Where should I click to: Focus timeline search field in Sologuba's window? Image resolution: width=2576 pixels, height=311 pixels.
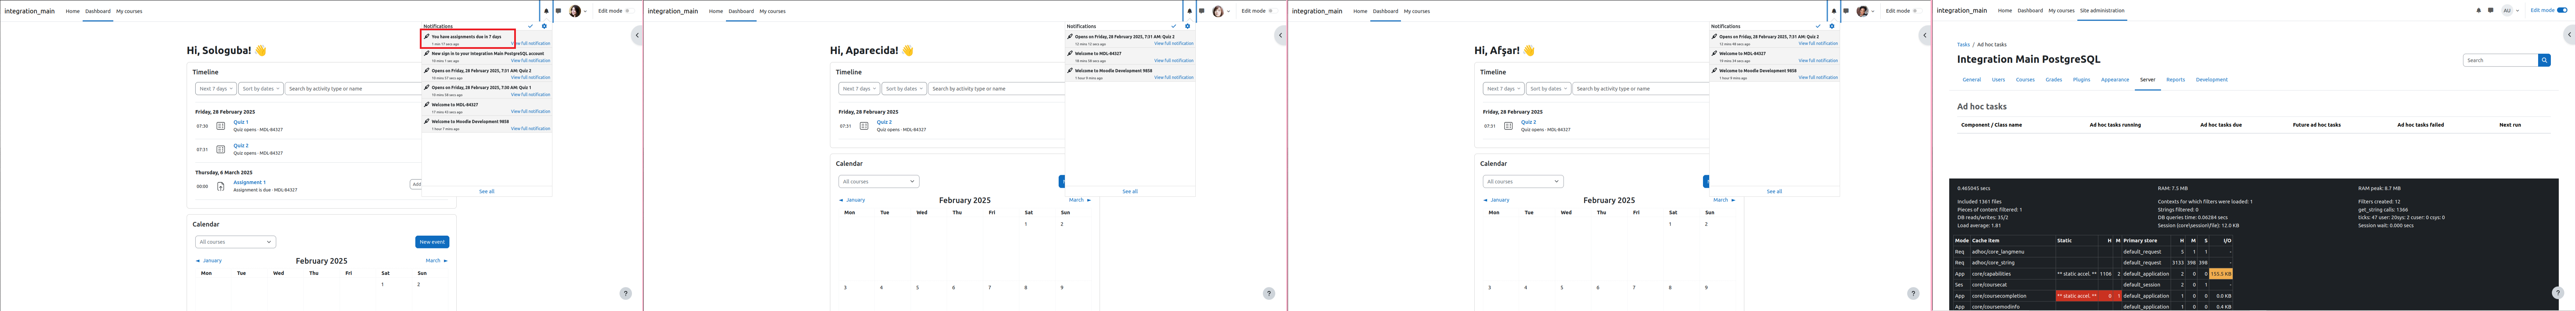click(x=353, y=89)
